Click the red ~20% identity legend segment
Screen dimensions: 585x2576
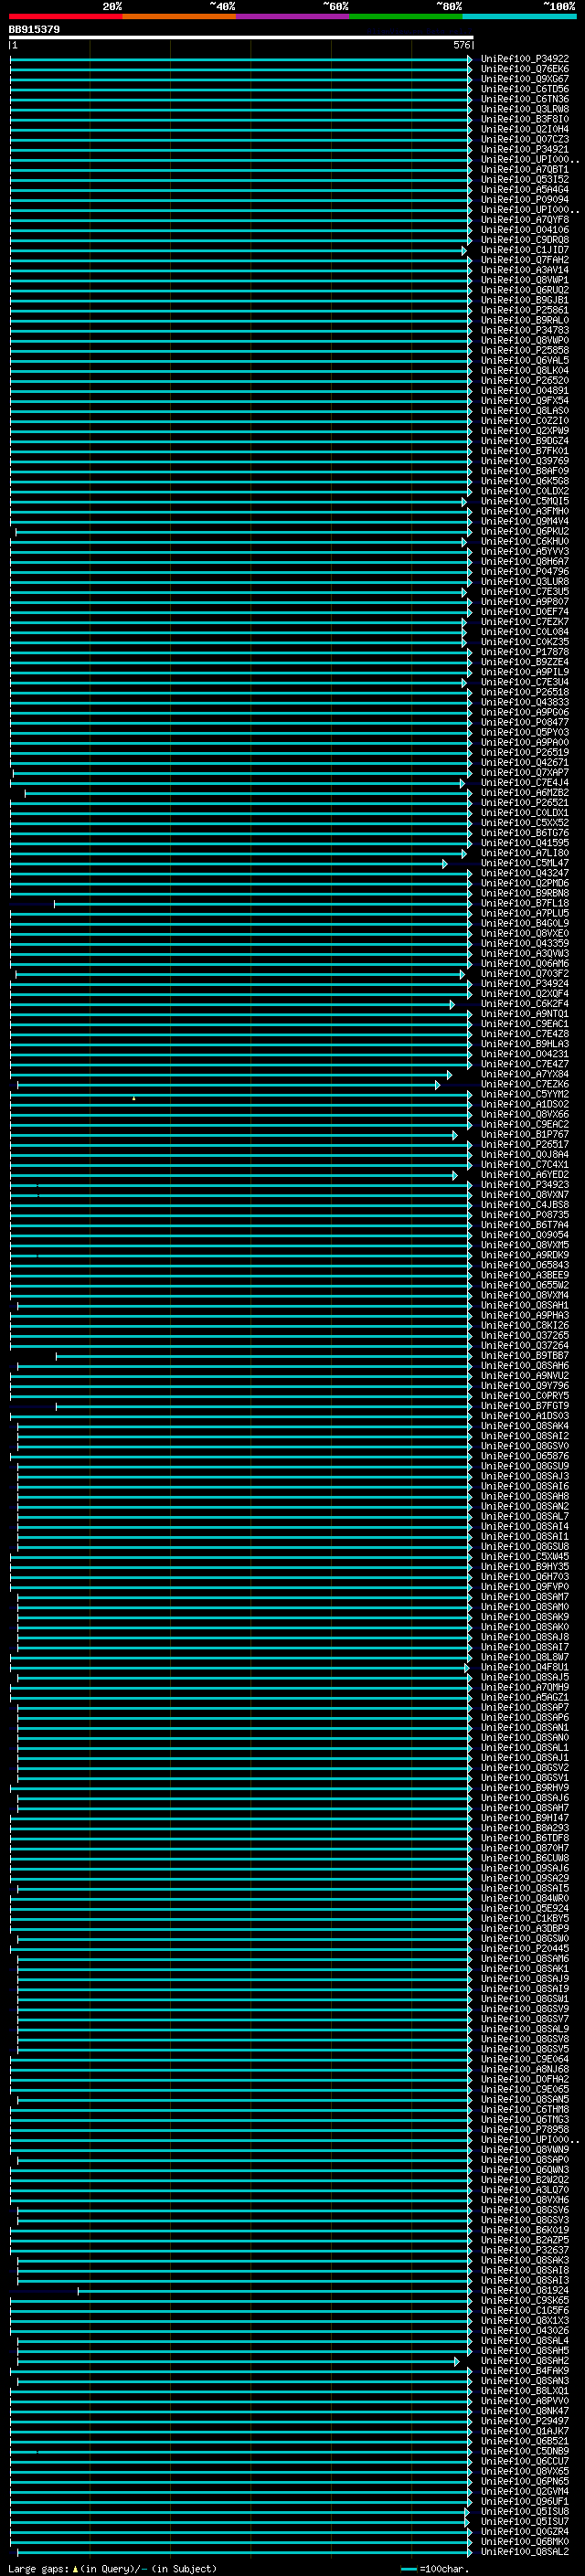[x=65, y=16]
